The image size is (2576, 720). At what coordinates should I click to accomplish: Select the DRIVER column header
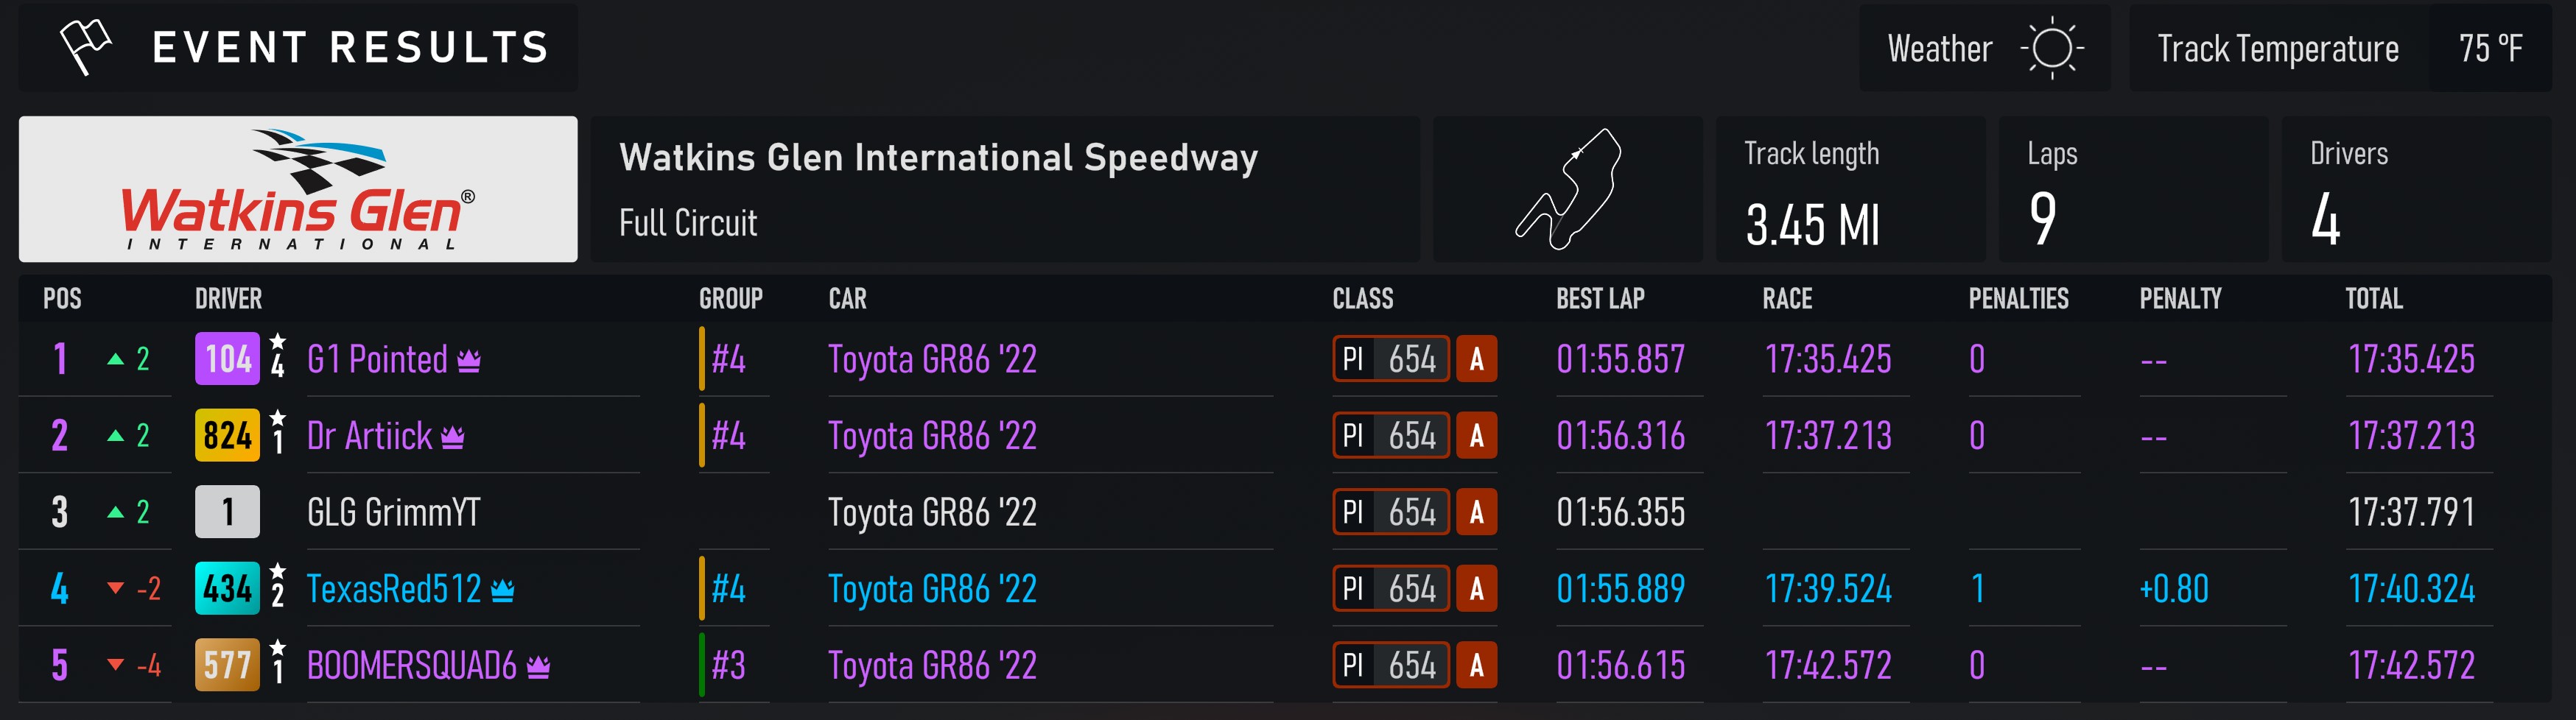[228, 299]
